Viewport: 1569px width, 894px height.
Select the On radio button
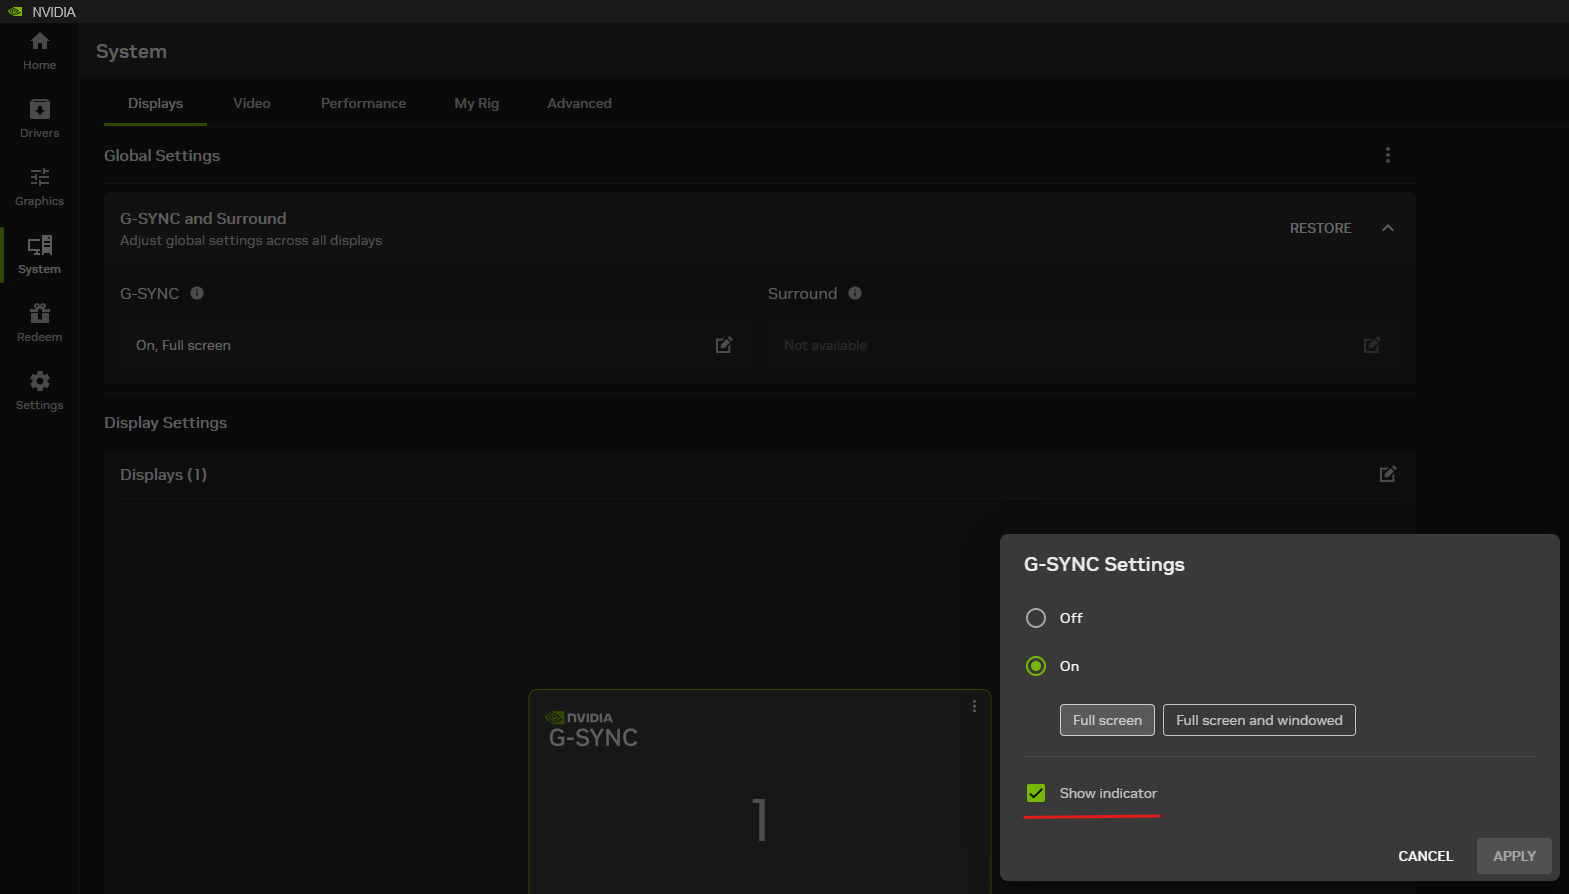coord(1036,666)
